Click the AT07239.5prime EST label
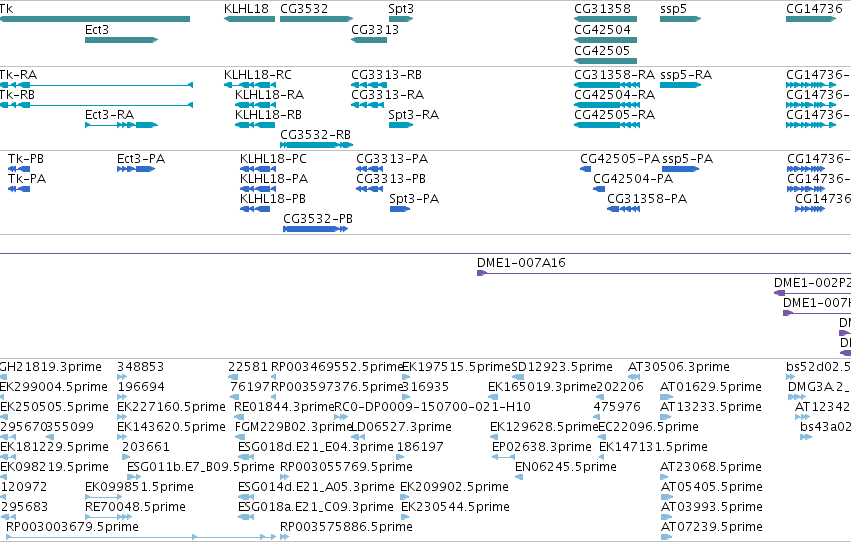The image size is (851, 542). pyautogui.click(x=711, y=528)
